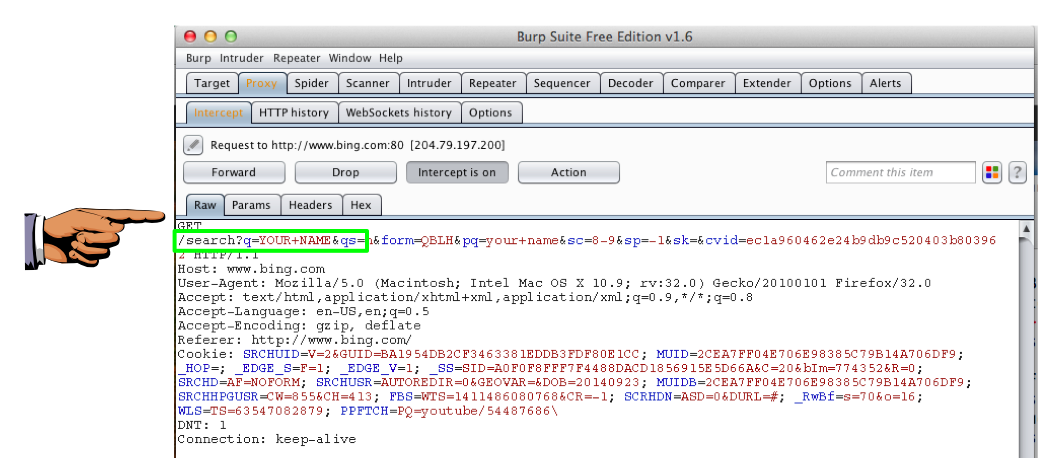The height and width of the screenshot is (458, 1061).
Task: Click the DNT: 1 header line
Action: click(202, 426)
